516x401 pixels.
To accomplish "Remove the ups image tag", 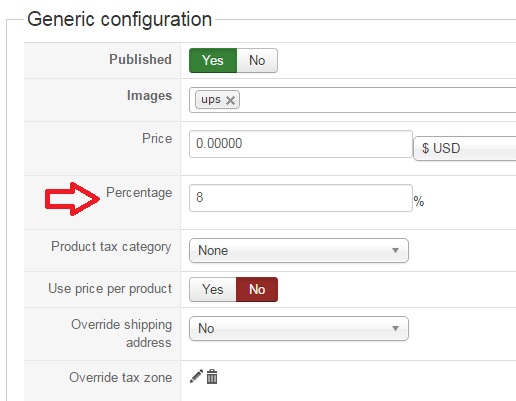I will (230, 100).
